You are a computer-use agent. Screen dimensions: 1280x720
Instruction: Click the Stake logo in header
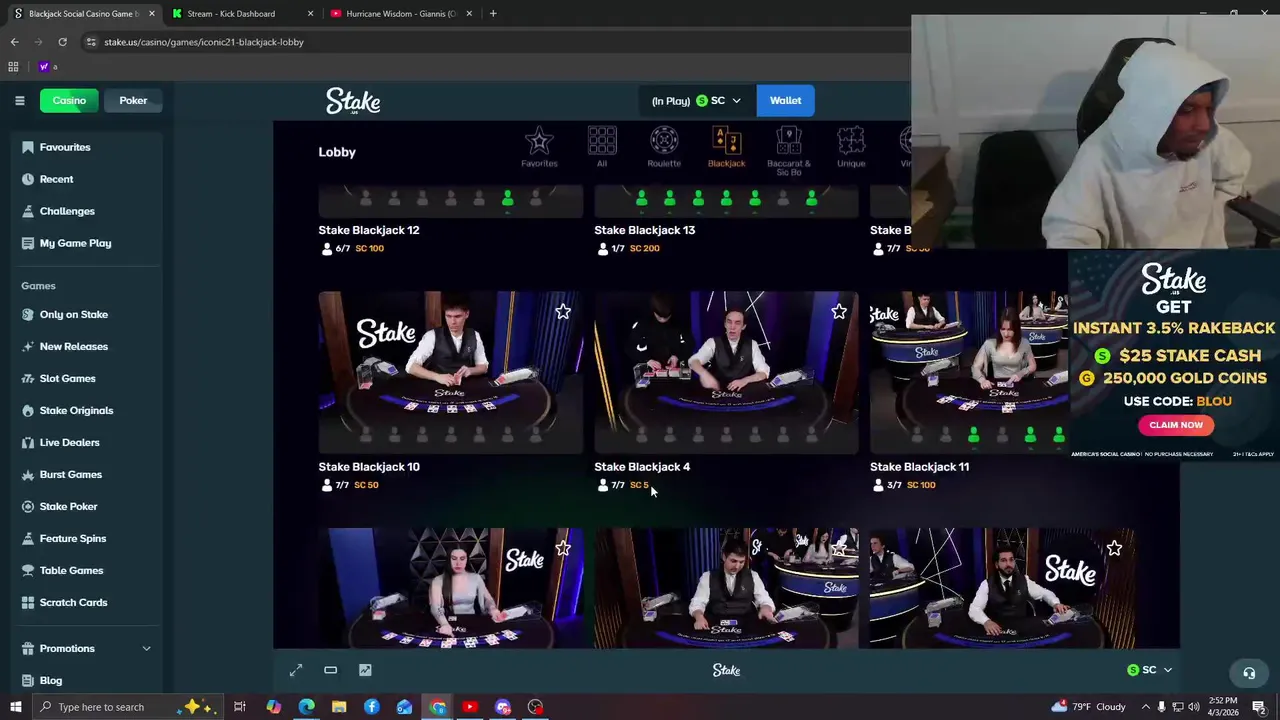point(353,101)
